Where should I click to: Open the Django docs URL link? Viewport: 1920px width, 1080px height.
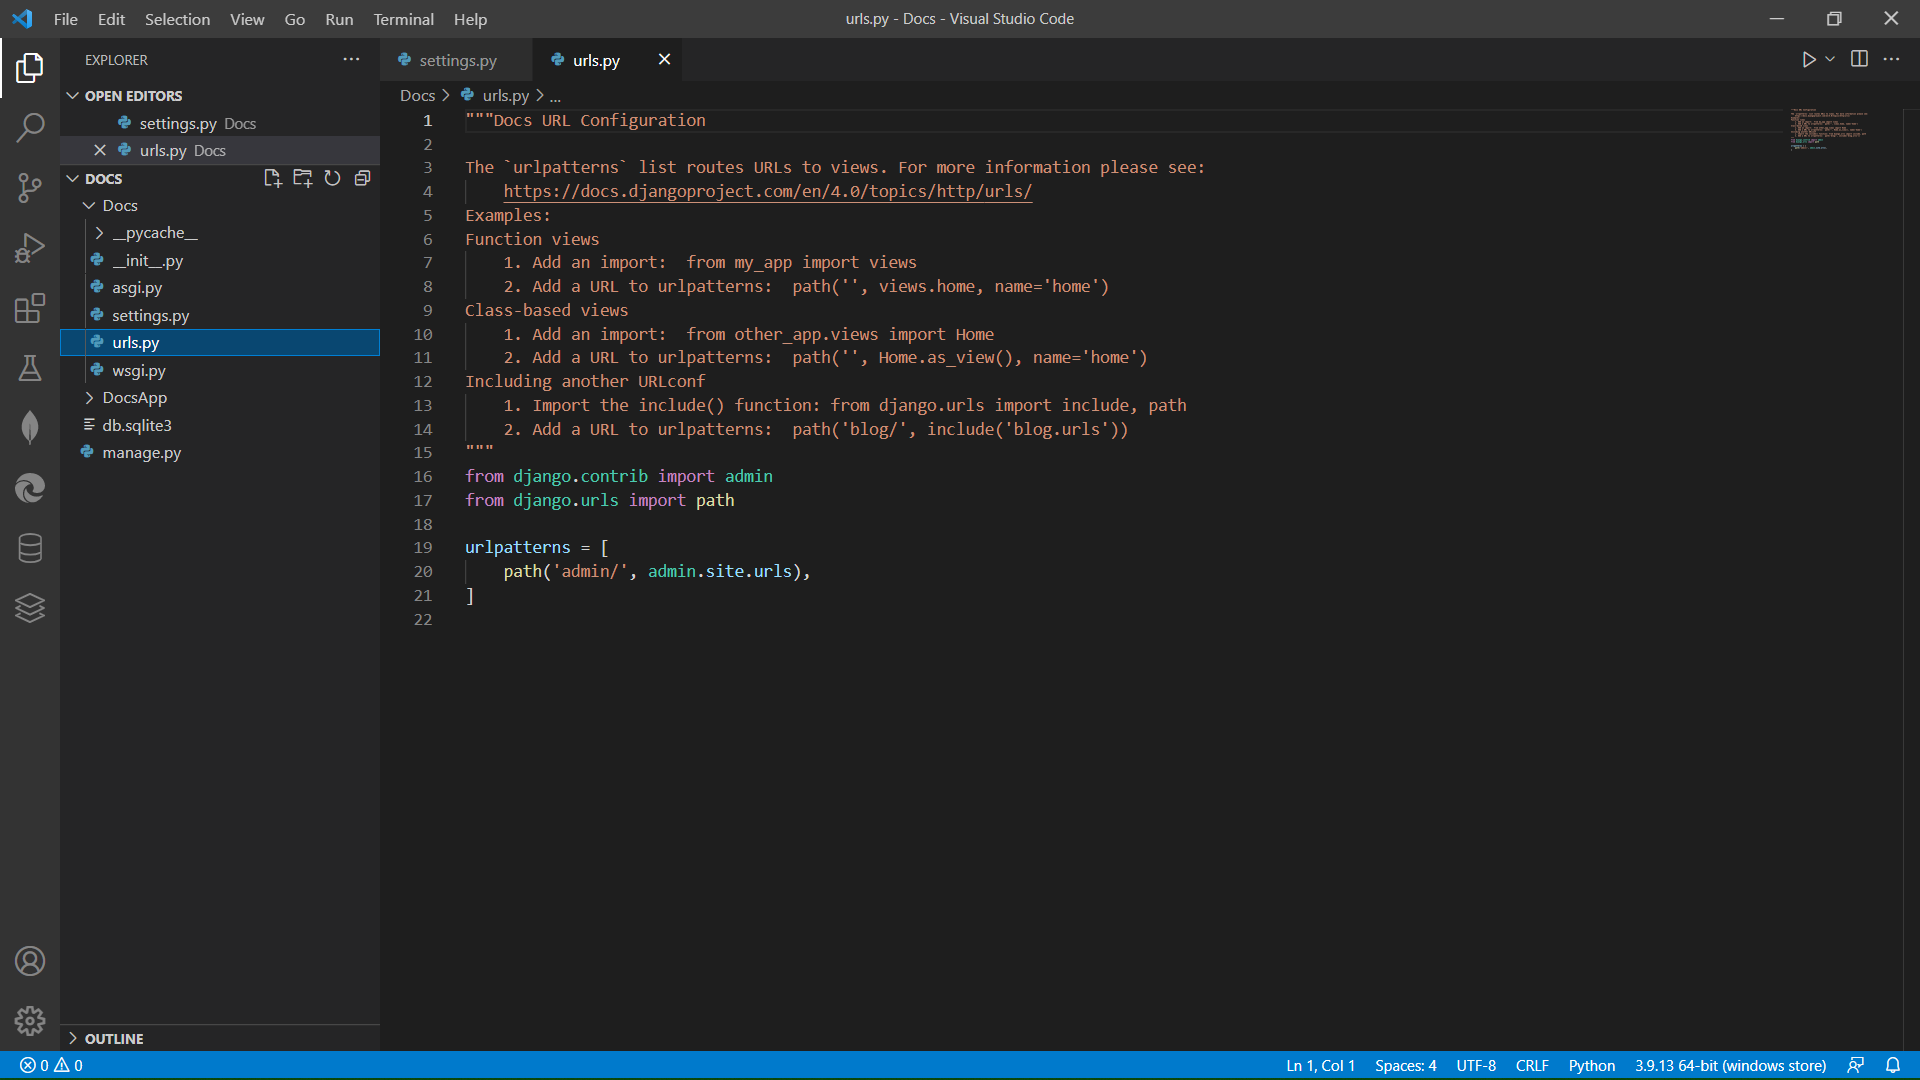pyautogui.click(x=767, y=191)
